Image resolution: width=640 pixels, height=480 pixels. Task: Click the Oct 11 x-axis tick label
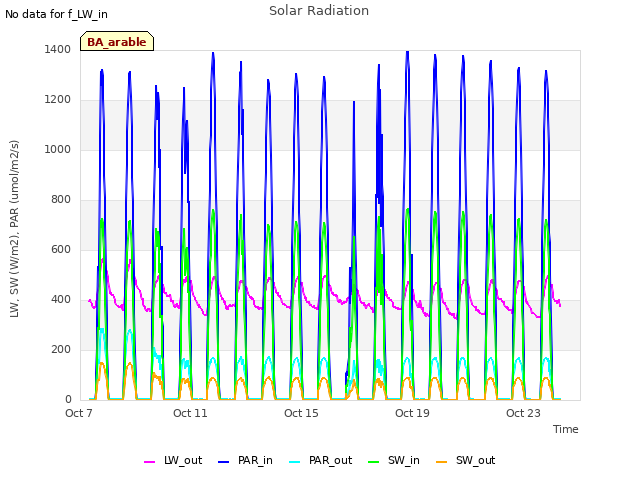click(x=190, y=413)
